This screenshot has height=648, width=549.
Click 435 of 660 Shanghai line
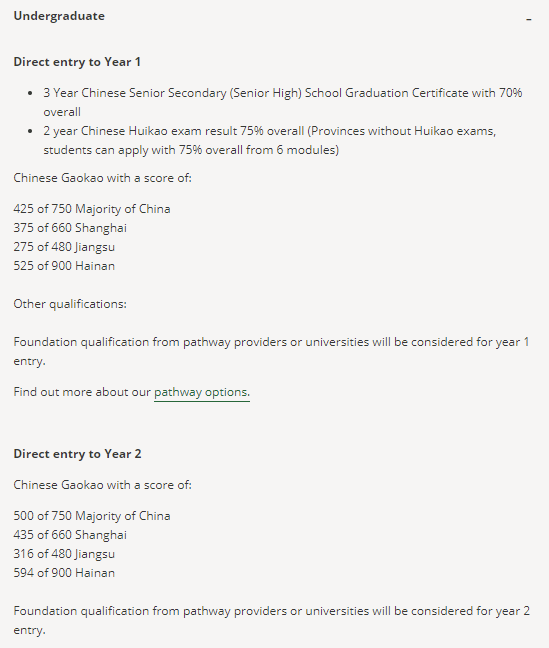coord(70,535)
